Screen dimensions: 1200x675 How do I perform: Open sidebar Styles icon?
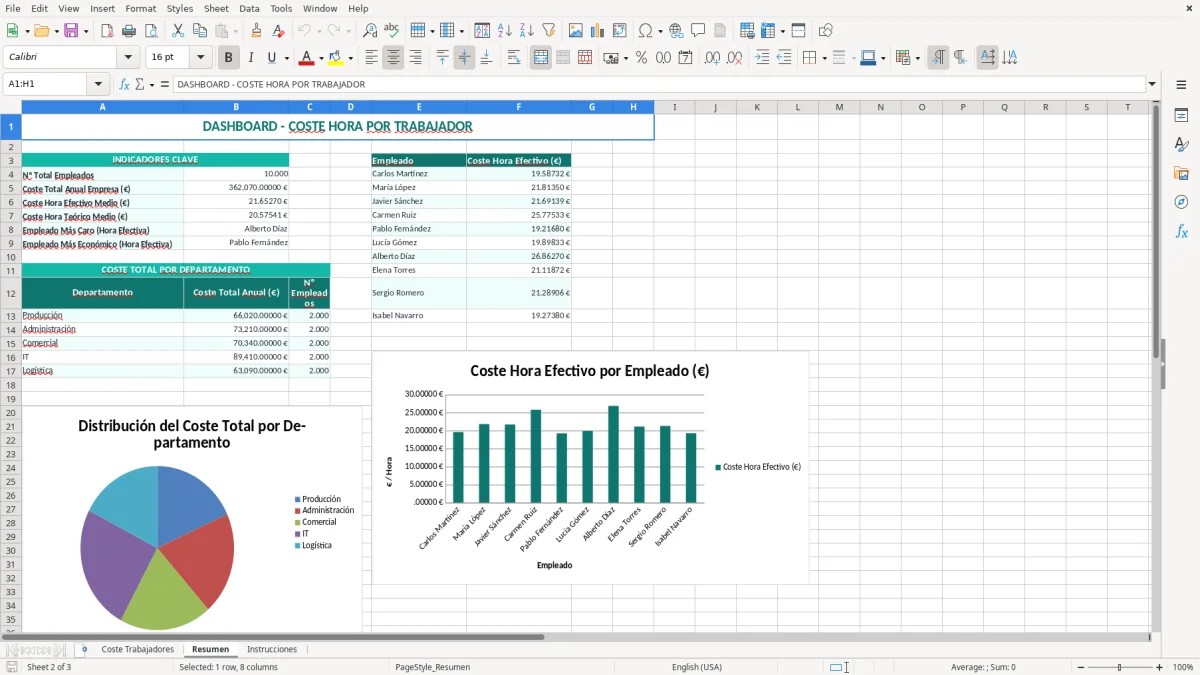[1181, 145]
